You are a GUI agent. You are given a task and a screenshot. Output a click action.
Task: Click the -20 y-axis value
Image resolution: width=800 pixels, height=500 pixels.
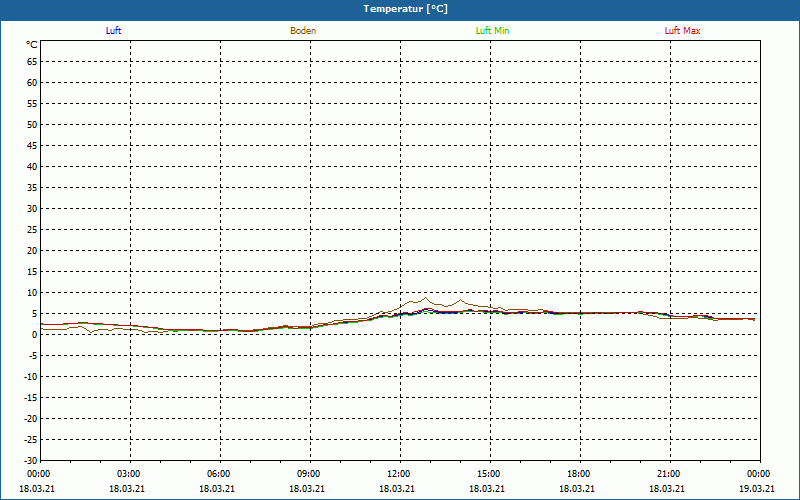[x=32, y=419]
